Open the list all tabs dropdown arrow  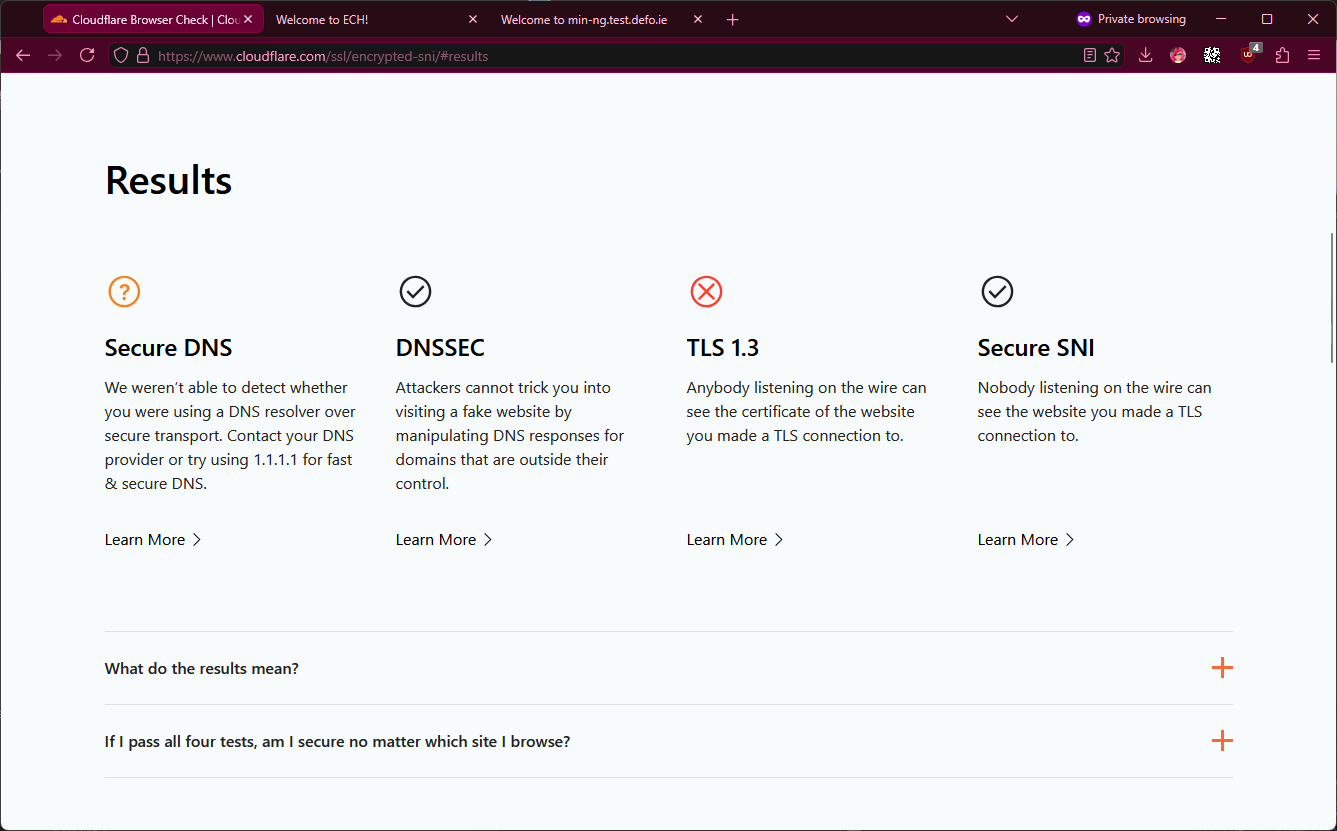pos(1011,19)
